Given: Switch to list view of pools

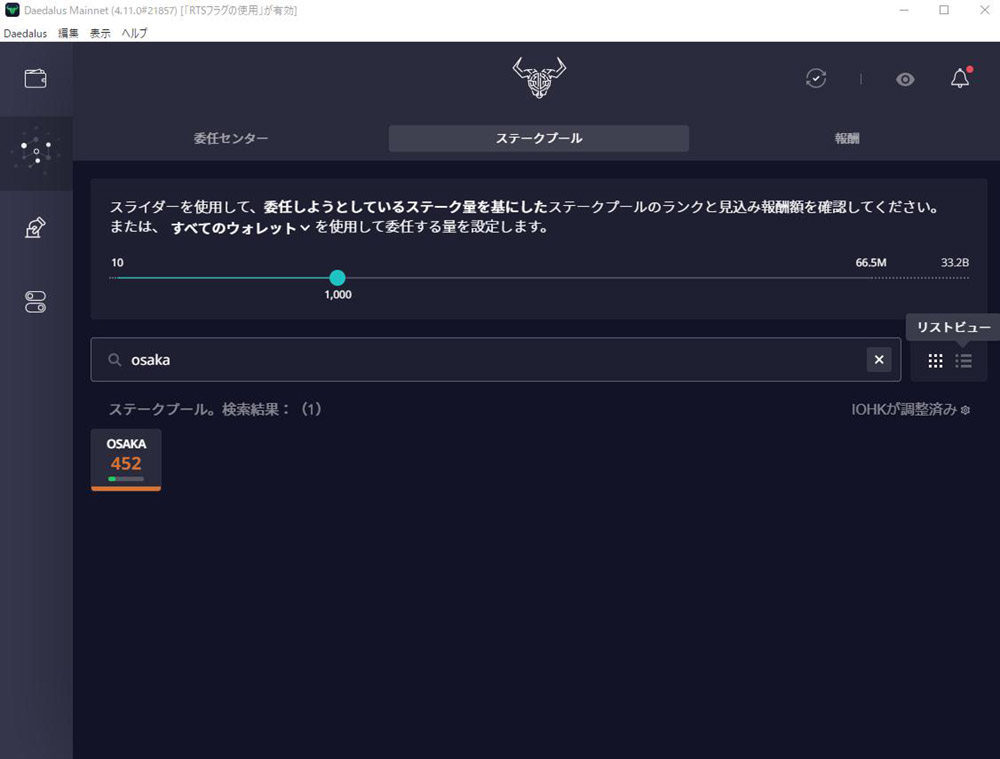Looking at the screenshot, I should coord(964,361).
